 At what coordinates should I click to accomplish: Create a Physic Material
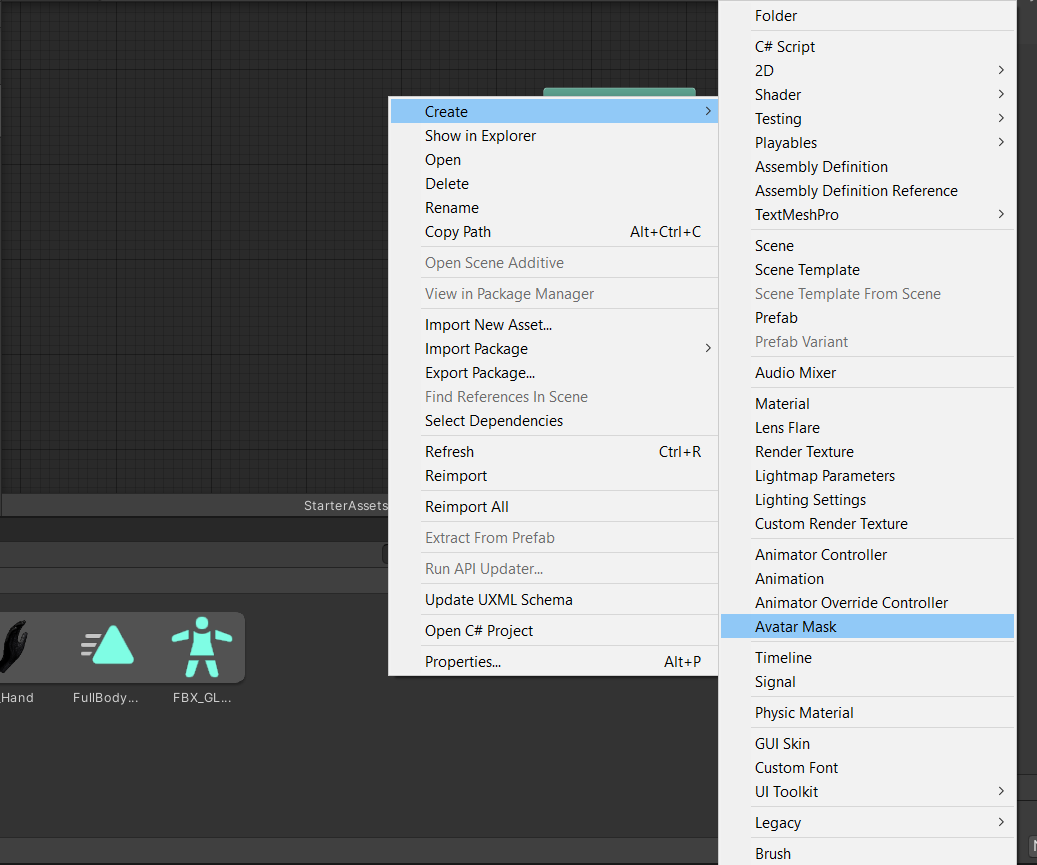click(867, 712)
